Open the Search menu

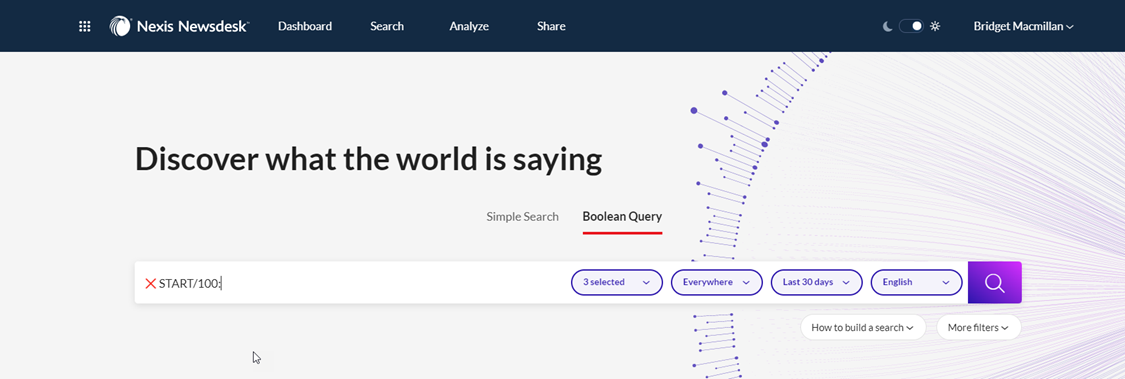click(x=387, y=27)
